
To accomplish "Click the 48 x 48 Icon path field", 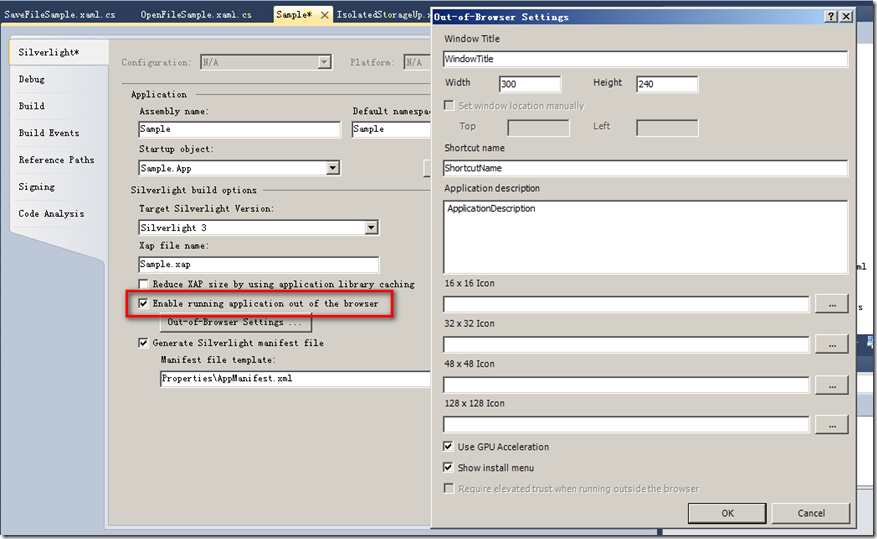I will tap(626, 385).
